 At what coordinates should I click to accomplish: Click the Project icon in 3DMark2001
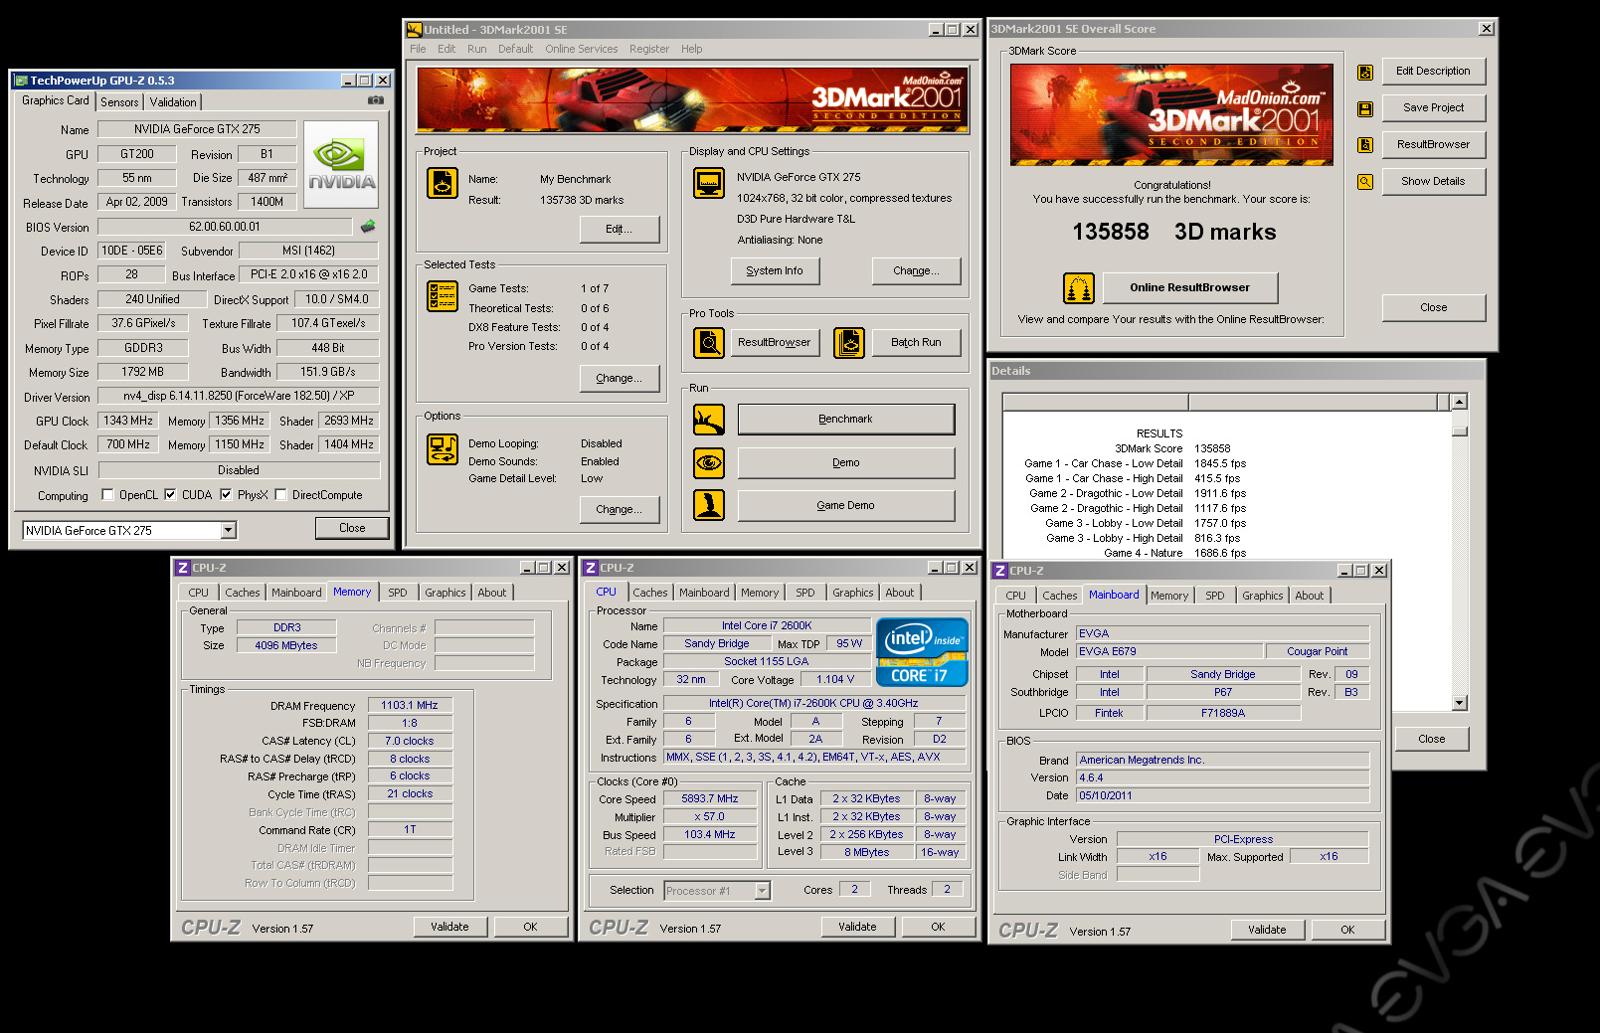click(443, 183)
